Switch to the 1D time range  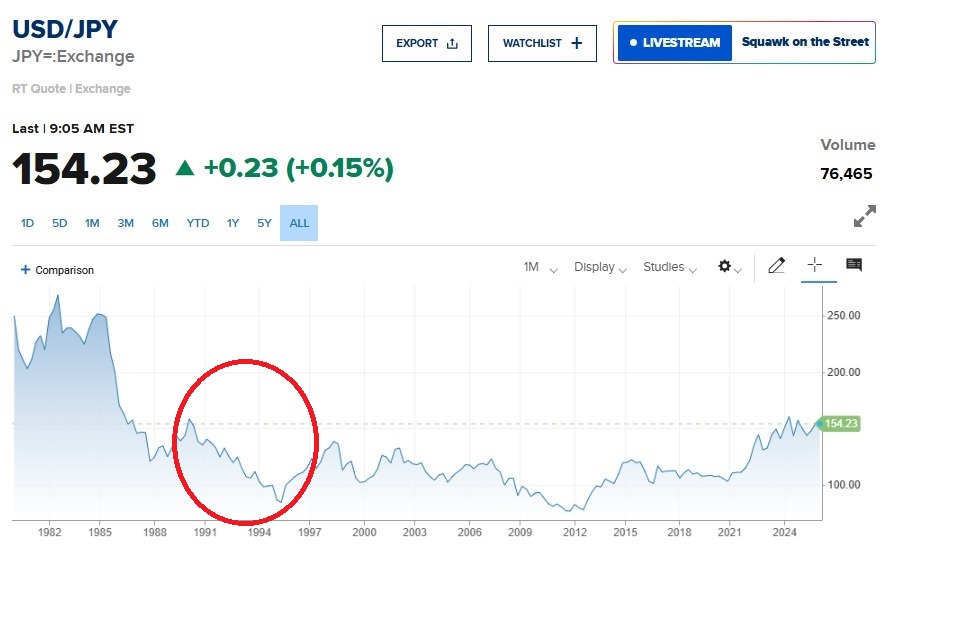(x=27, y=223)
